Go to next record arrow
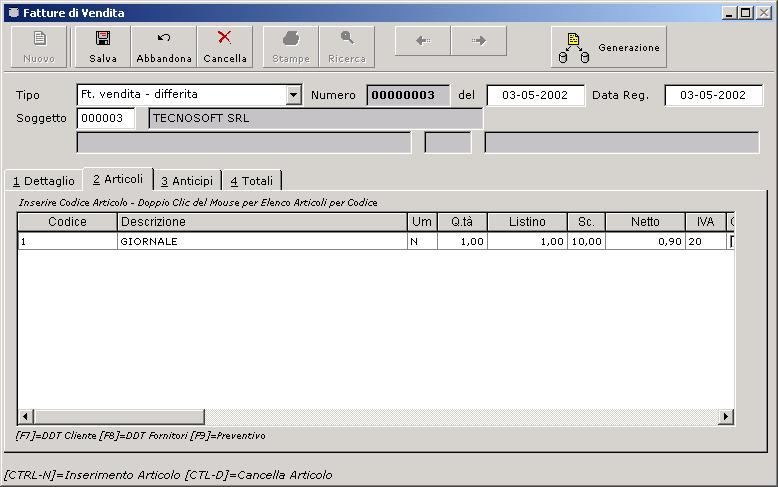 pos(479,41)
